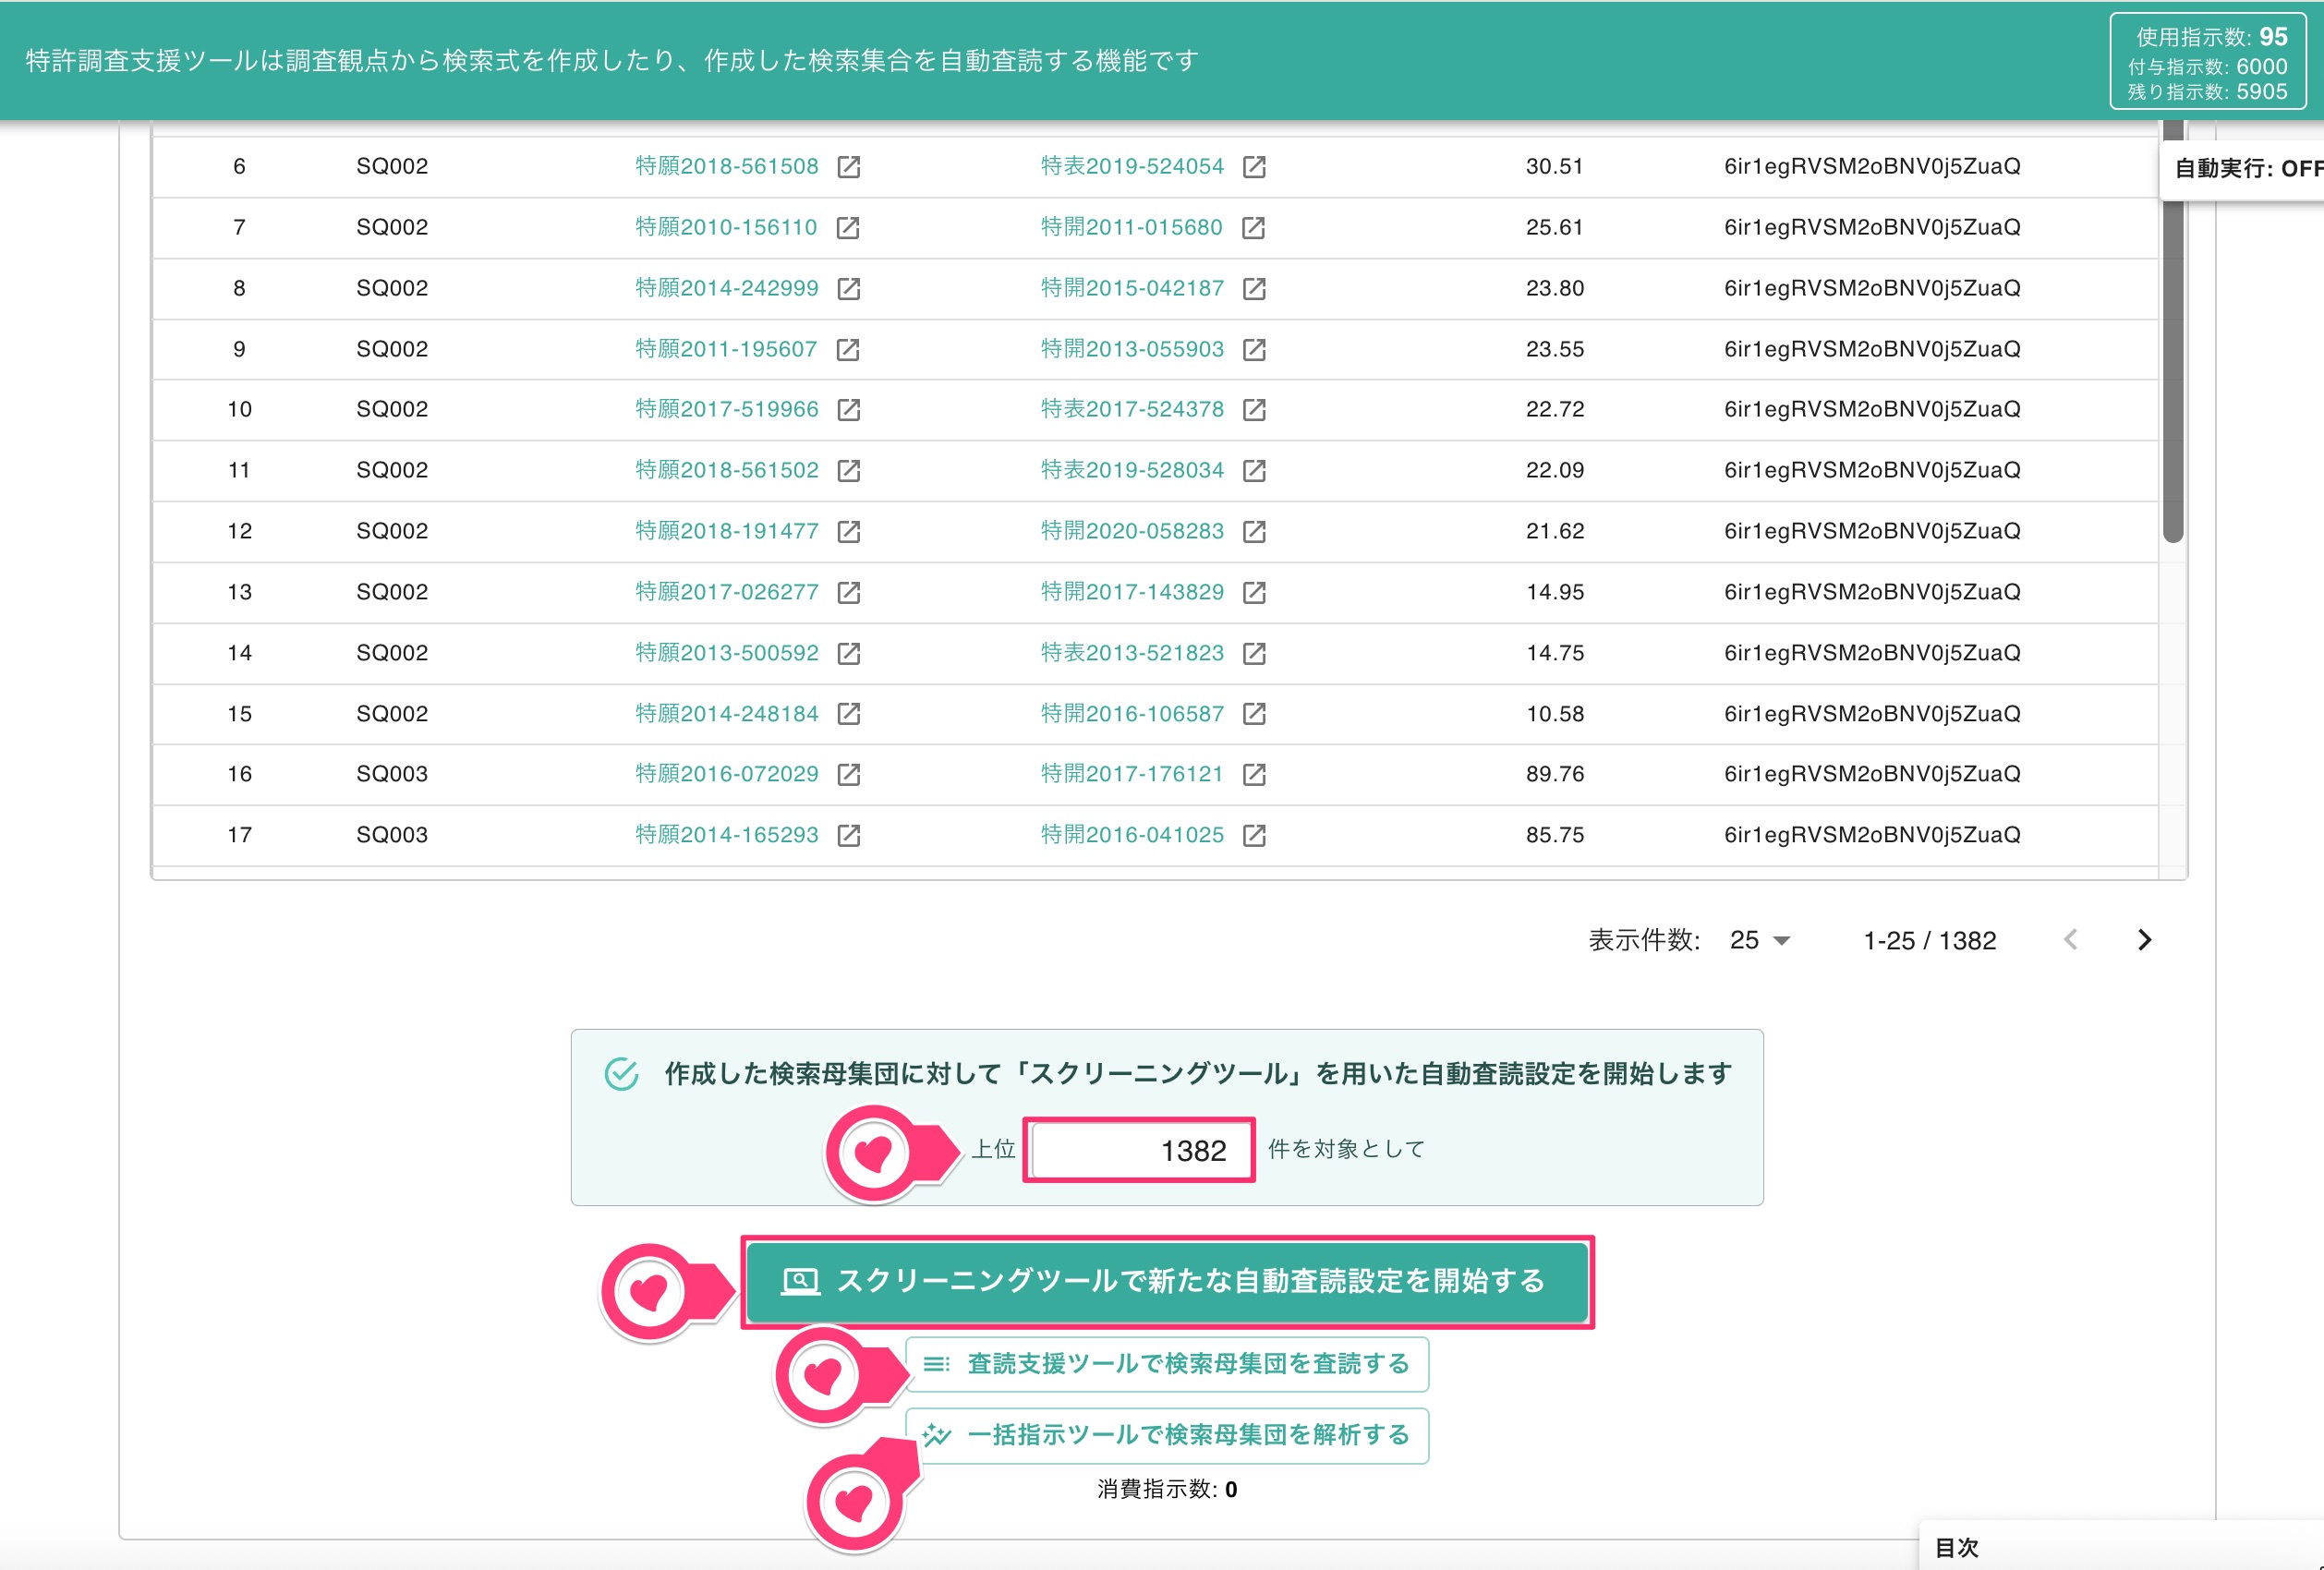Open external link icon beside 特開2017-176121
Image resolution: width=2324 pixels, height=1570 pixels.
coord(1254,775)
